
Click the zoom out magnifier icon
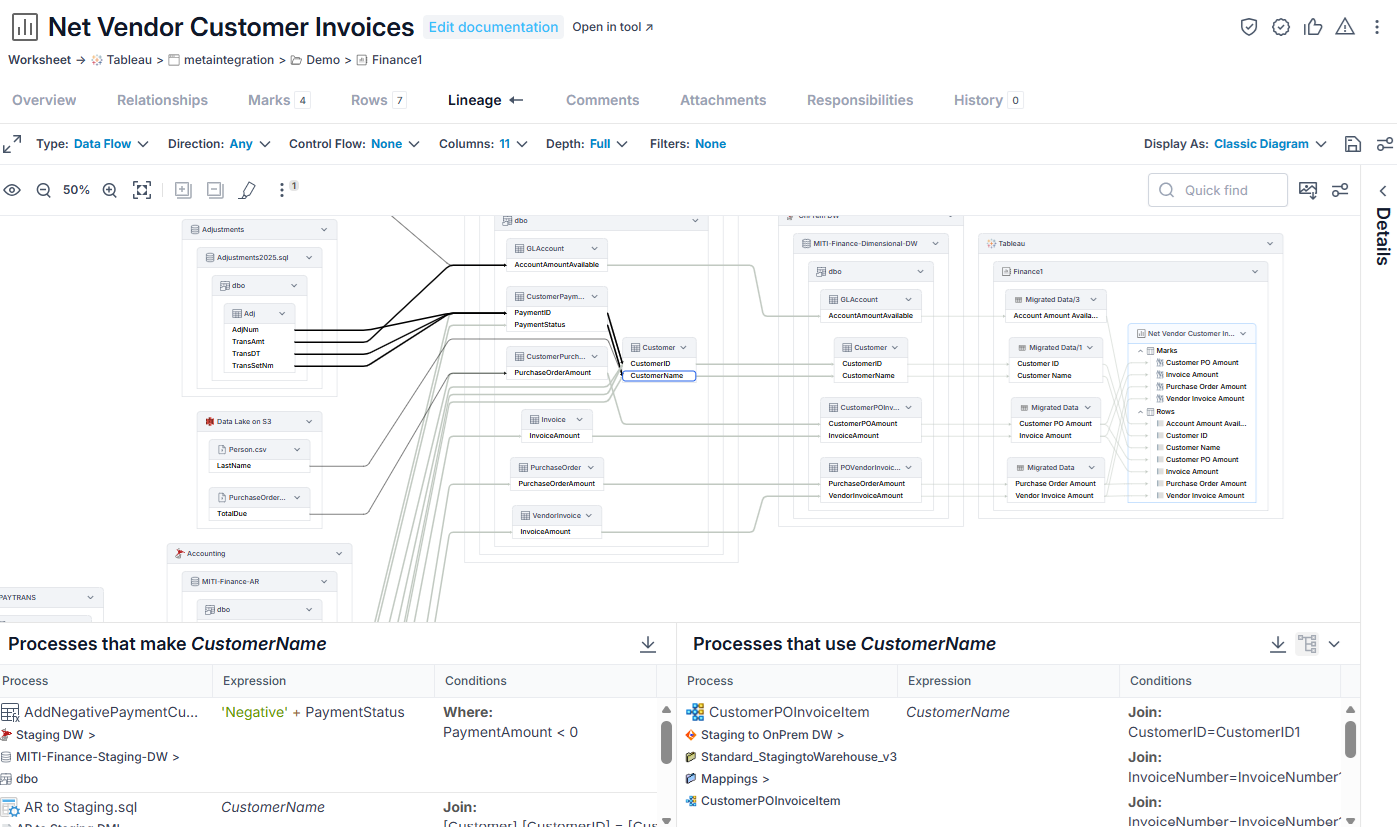43,190
